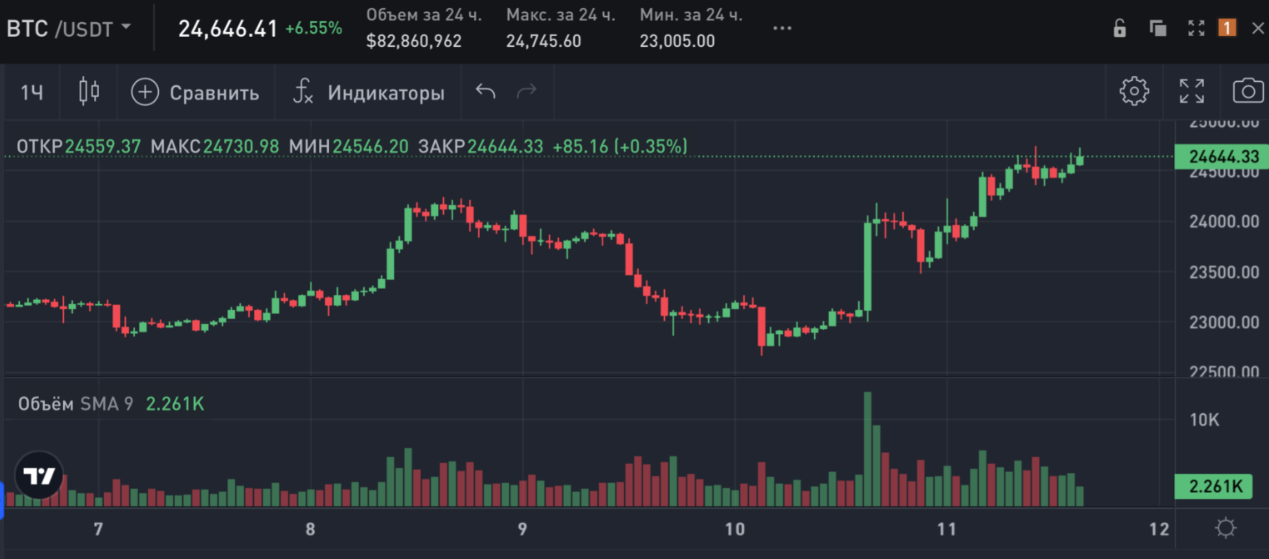Toggle the lock icon in header

pos(1120,28)
